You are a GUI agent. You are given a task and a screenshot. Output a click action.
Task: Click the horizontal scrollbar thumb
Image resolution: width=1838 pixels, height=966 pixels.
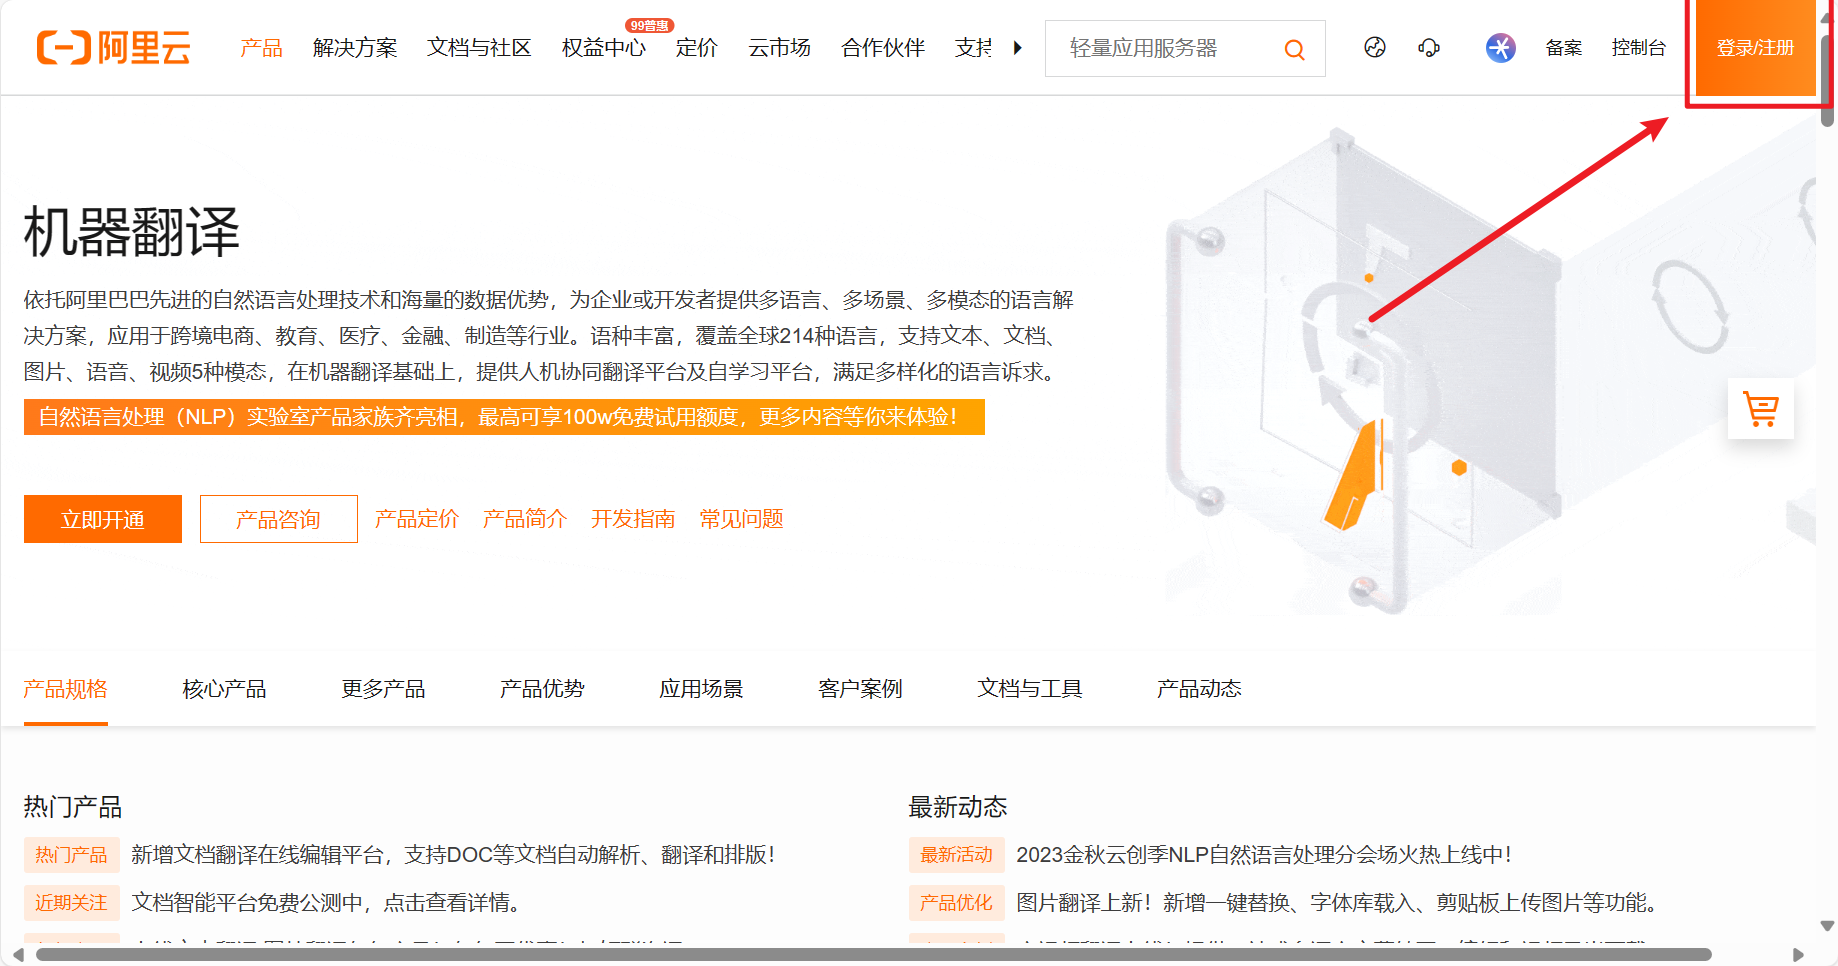pos(873,955)
